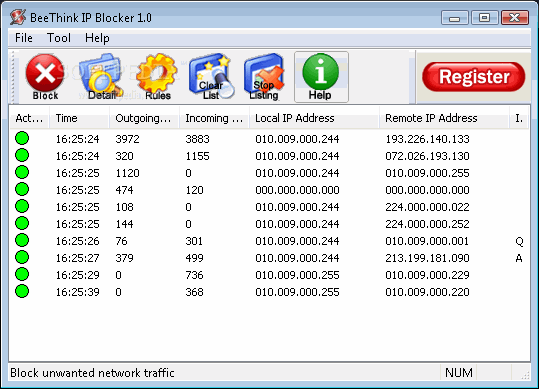Open the Detail toolbar icon

101,77
